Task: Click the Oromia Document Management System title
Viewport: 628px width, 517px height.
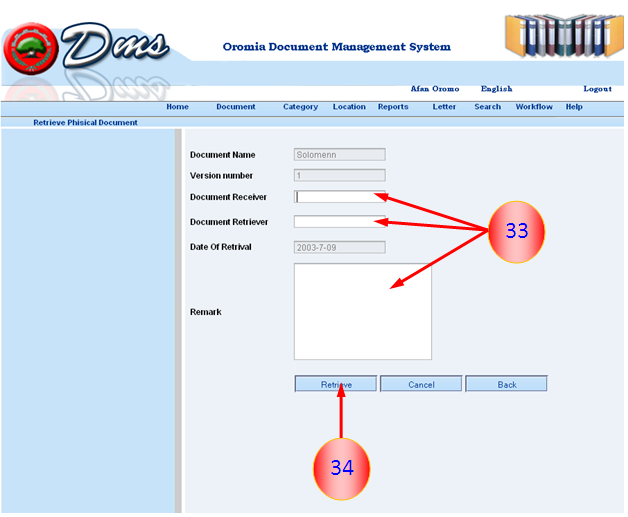Action: tap(336, 47)
